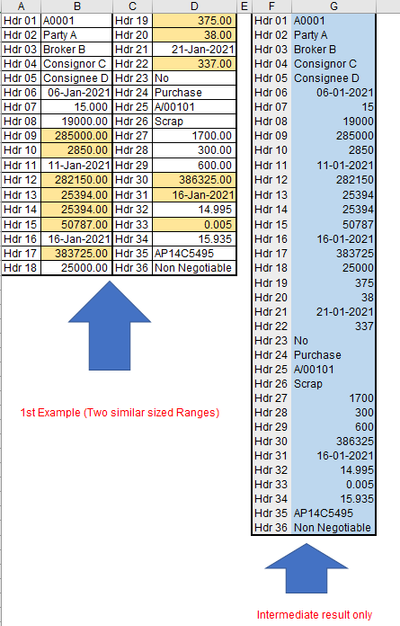Select column G header

coord(334,6)
